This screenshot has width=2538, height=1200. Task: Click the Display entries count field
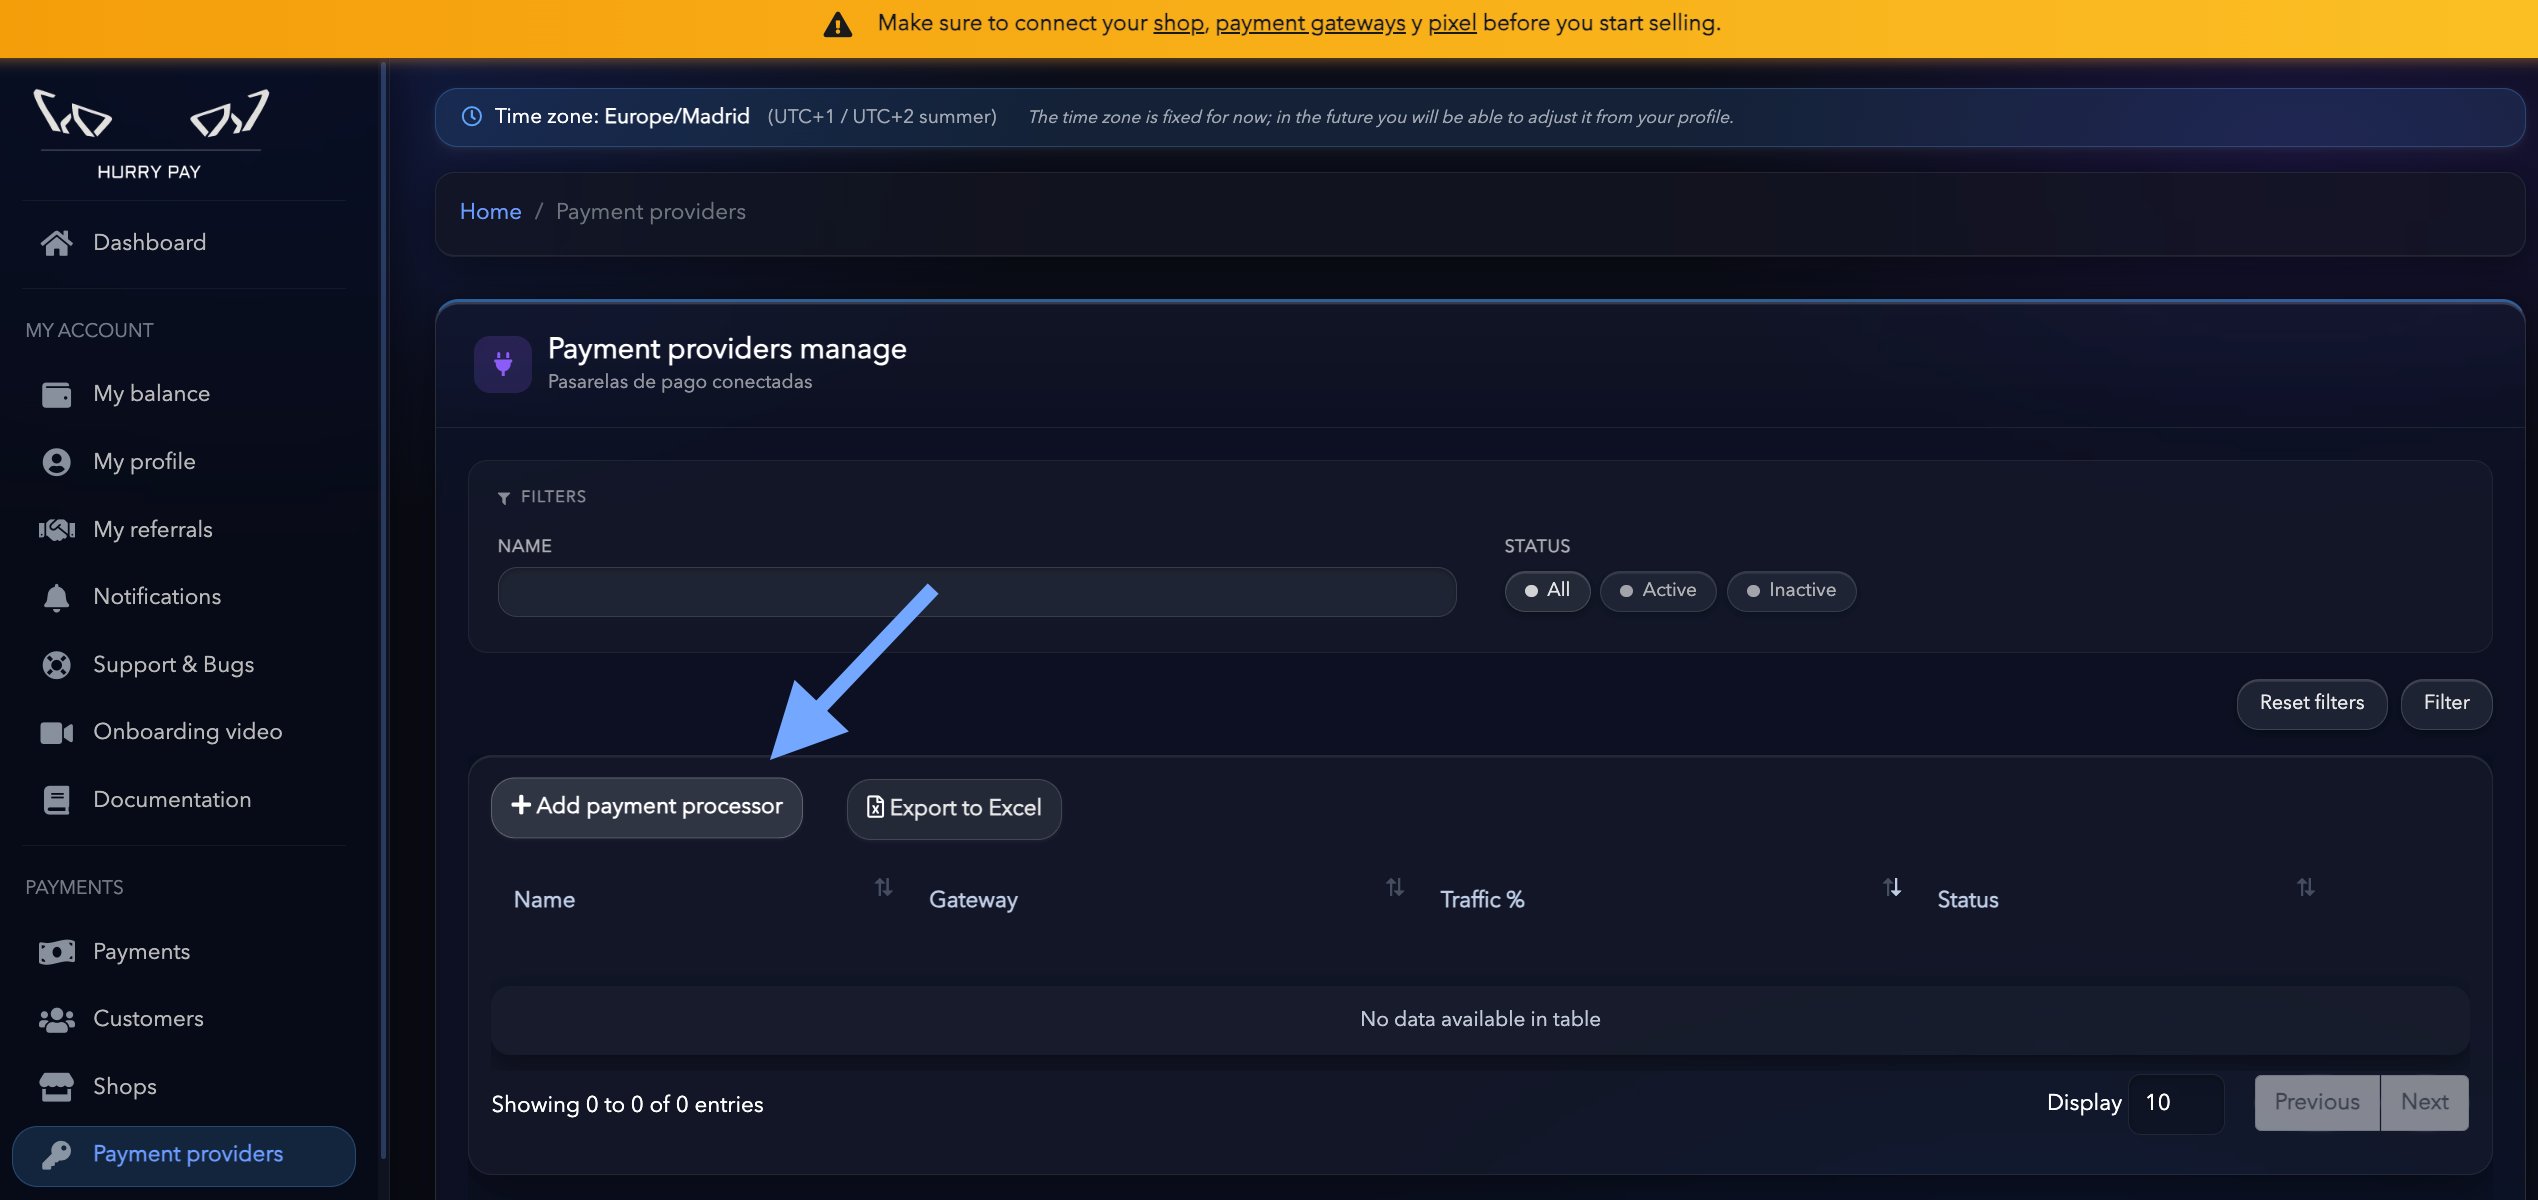click(2176, 1104)
